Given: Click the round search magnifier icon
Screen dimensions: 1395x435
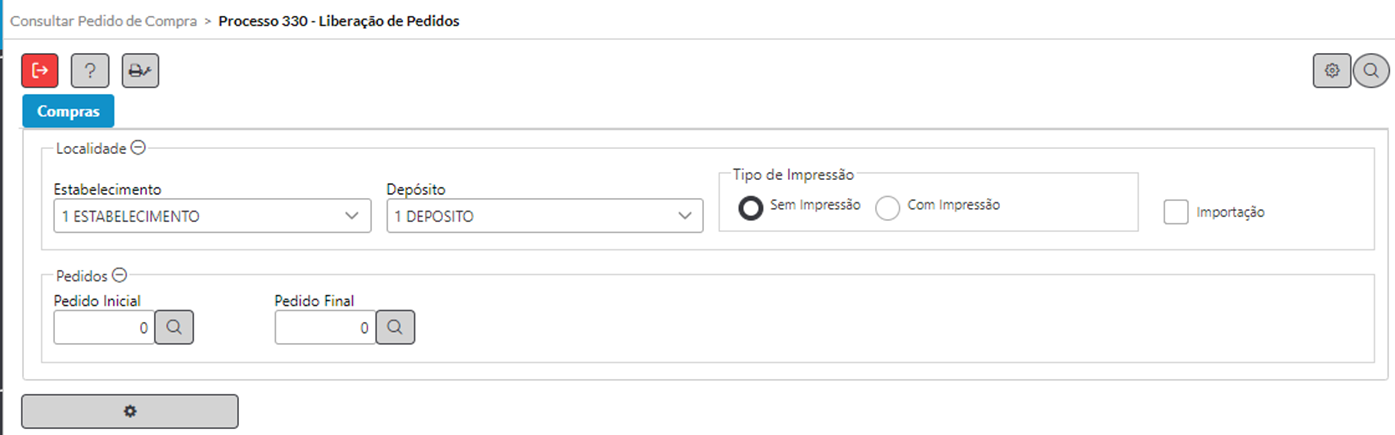Looking at the screenshot, I should coord(1371,71).
